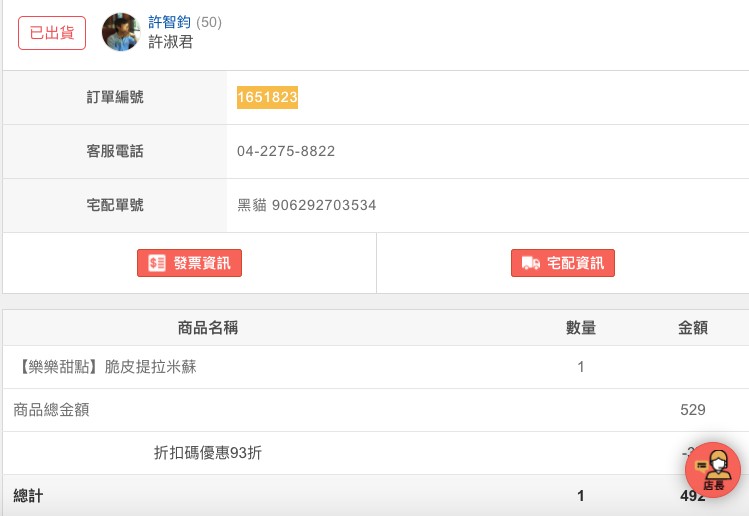Select the highlighted order number 1651823
Screen dimensions: 749x516
pos(268,97)
